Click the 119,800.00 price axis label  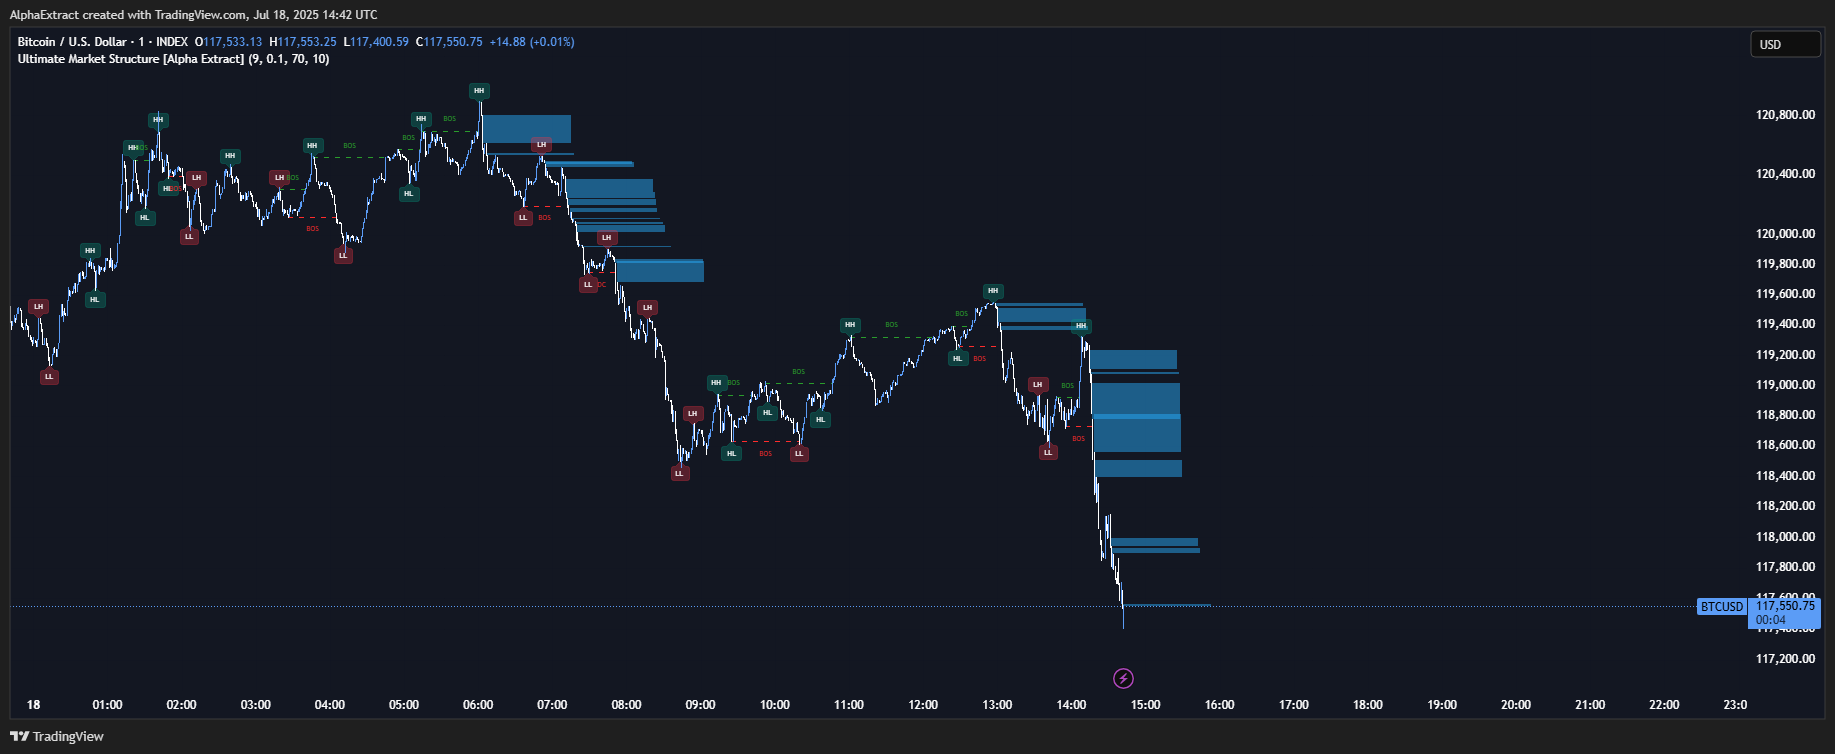(x=1785, y=264)
